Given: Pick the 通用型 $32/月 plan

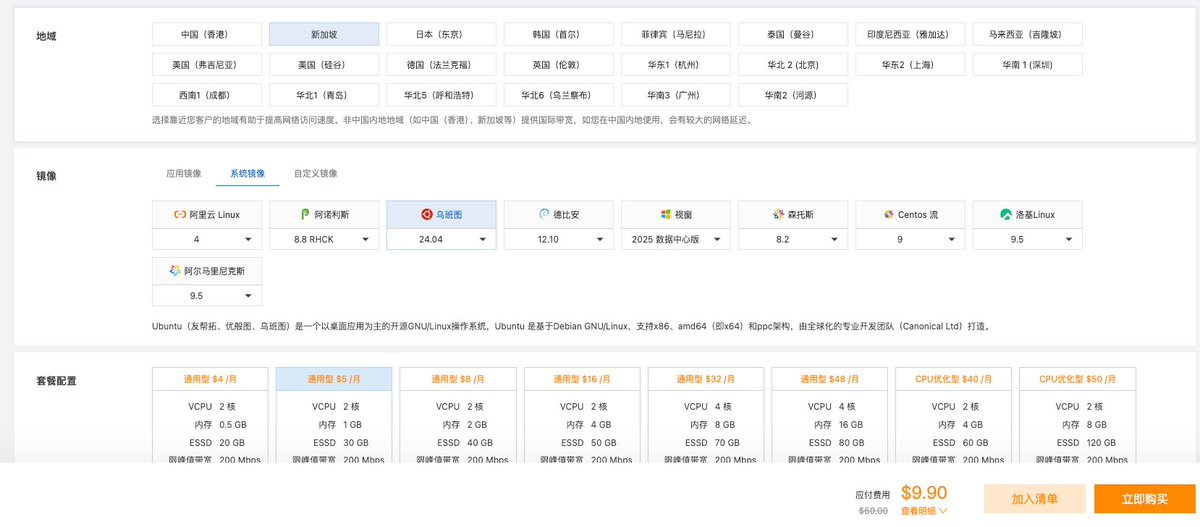Looking at the screenshot, I should 706,415.
